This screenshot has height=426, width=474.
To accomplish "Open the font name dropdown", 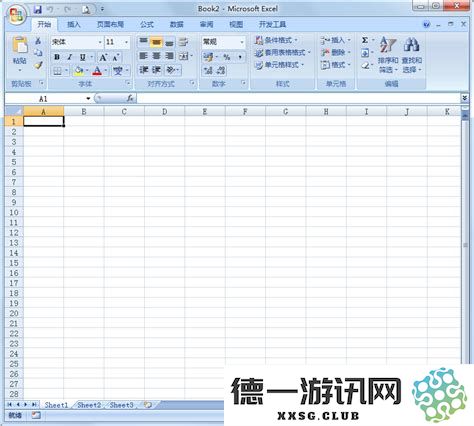I will coord(100,42).
